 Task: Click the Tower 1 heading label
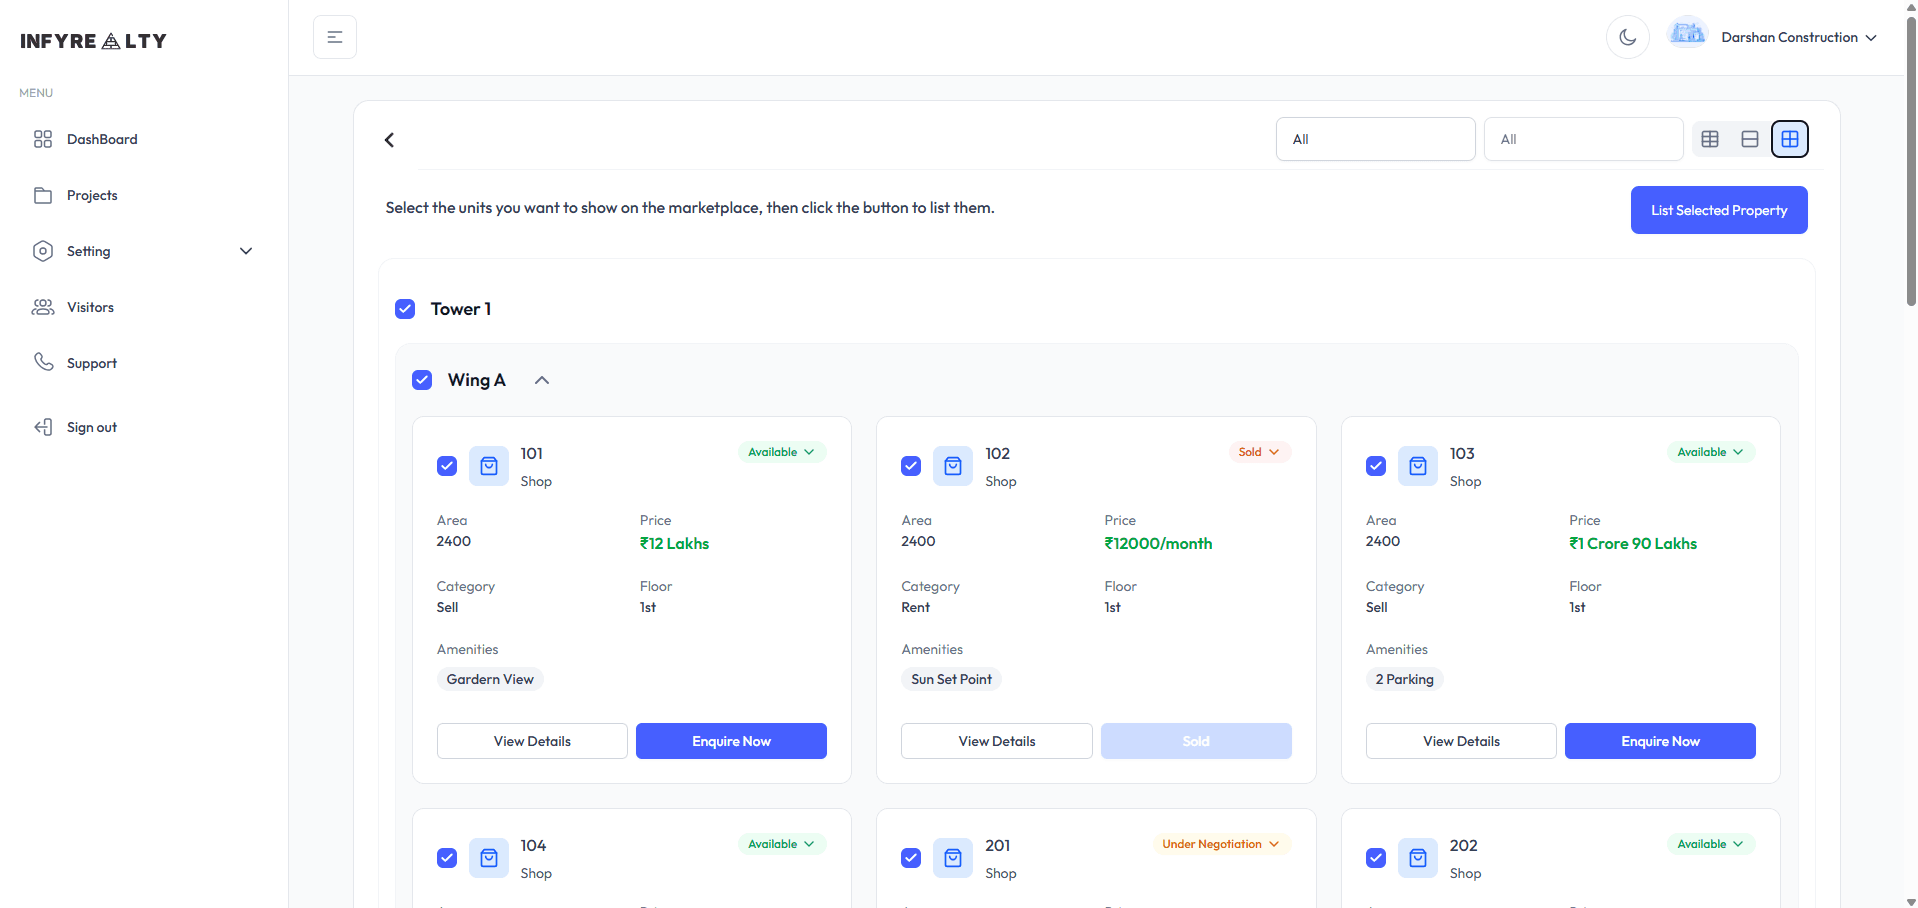pyautogui.click(x=461, y=309)
